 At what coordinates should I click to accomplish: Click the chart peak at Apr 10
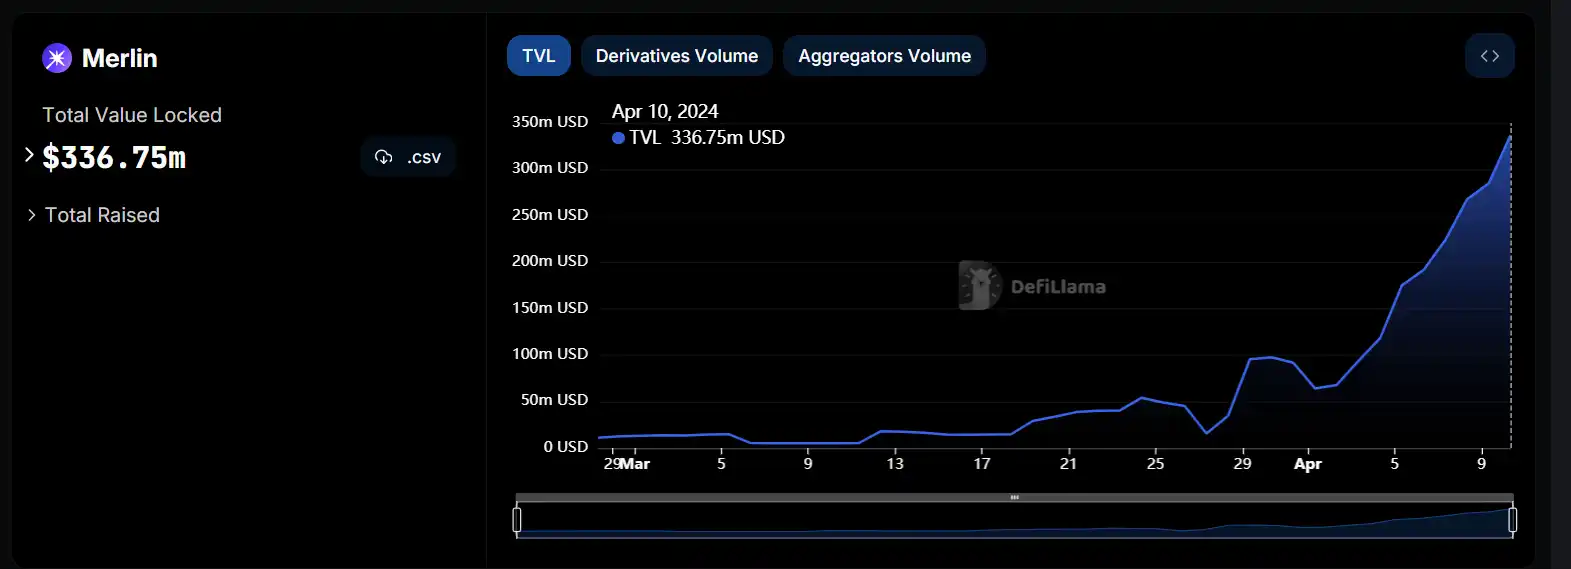tap(1509, 136)
